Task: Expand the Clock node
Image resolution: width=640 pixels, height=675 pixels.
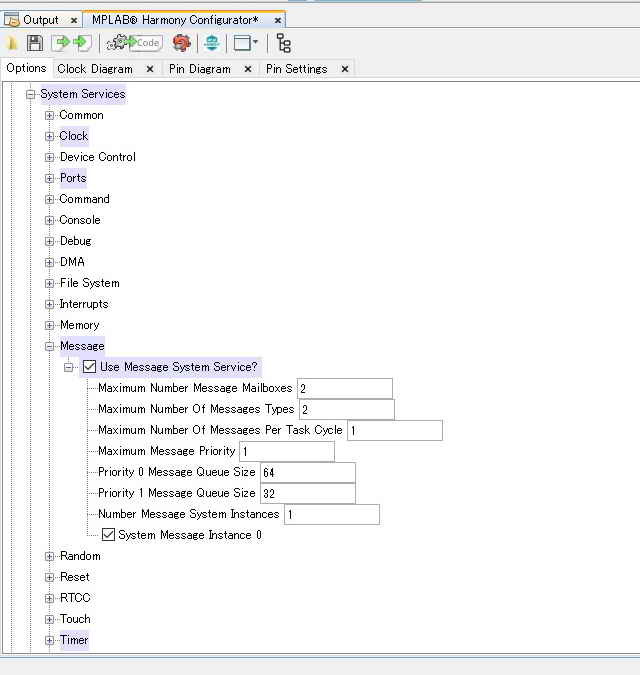Action: pos(49,136)
